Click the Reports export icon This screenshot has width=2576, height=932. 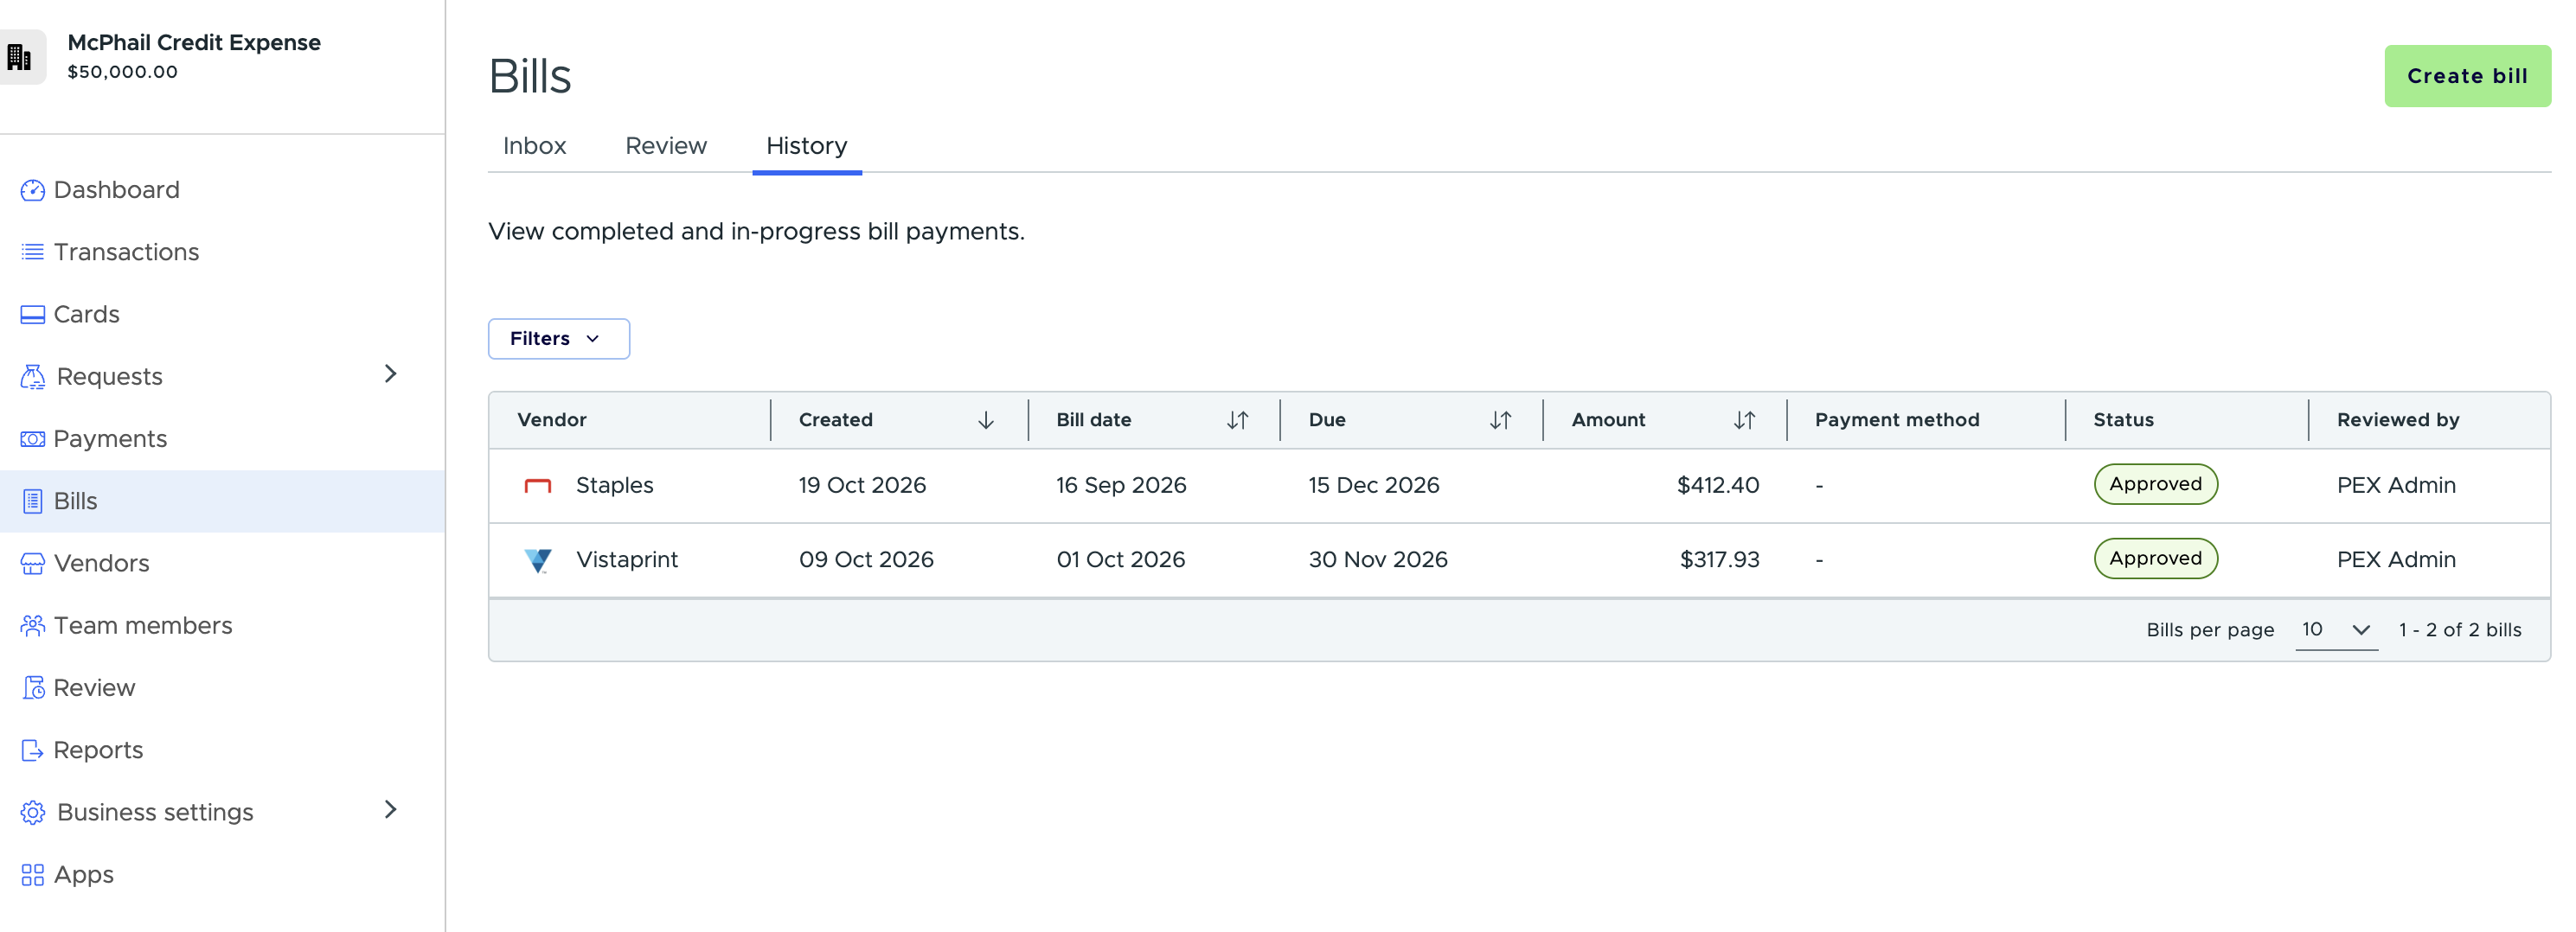pos(32,750)
